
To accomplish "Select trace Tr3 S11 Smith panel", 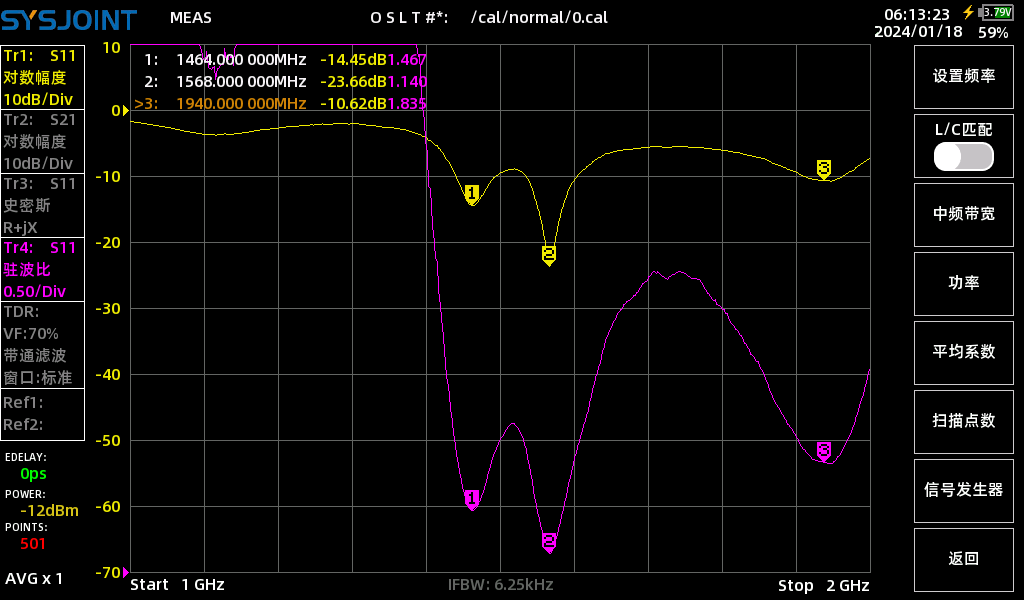I will [42, 206].
